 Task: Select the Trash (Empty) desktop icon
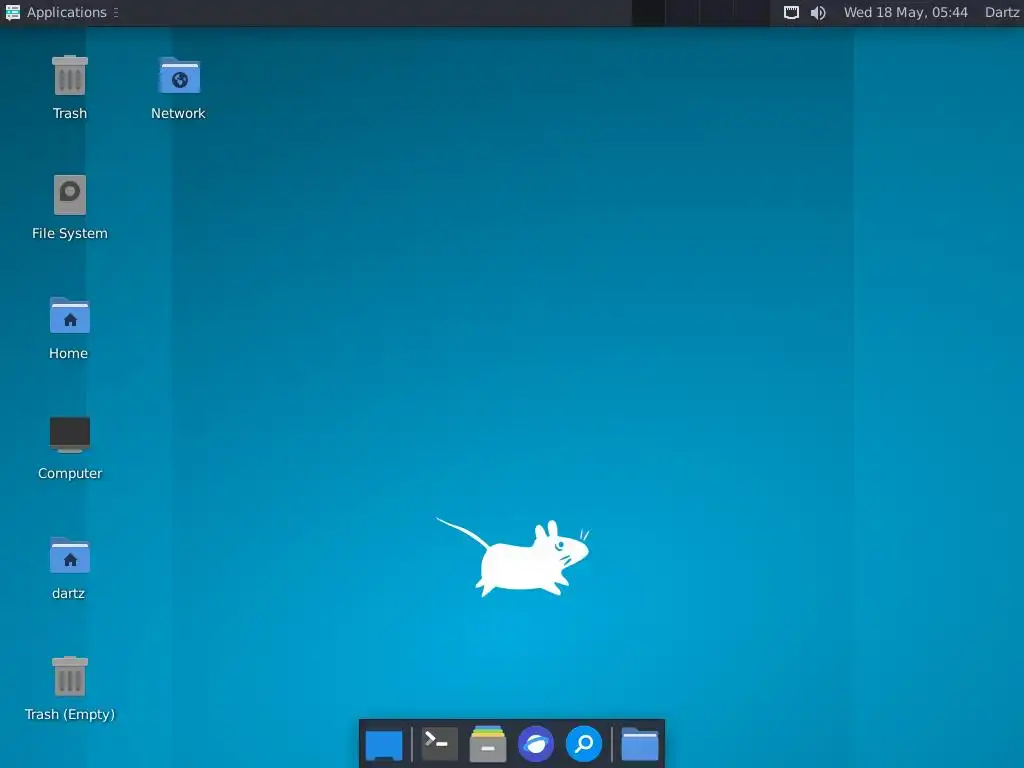pyautogui.click(x=70, y=677)
